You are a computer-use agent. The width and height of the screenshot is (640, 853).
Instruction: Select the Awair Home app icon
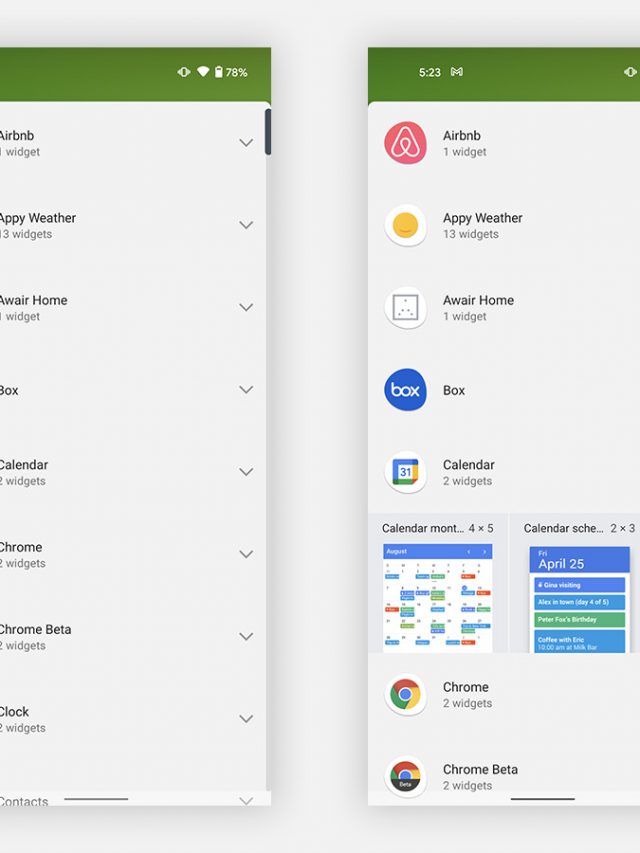click(405, 308)
